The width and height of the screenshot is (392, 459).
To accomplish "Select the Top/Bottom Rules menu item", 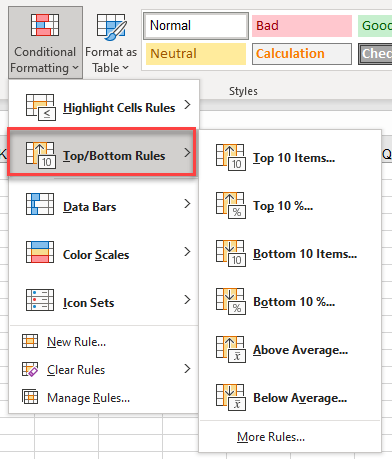I will click(102, 152).
